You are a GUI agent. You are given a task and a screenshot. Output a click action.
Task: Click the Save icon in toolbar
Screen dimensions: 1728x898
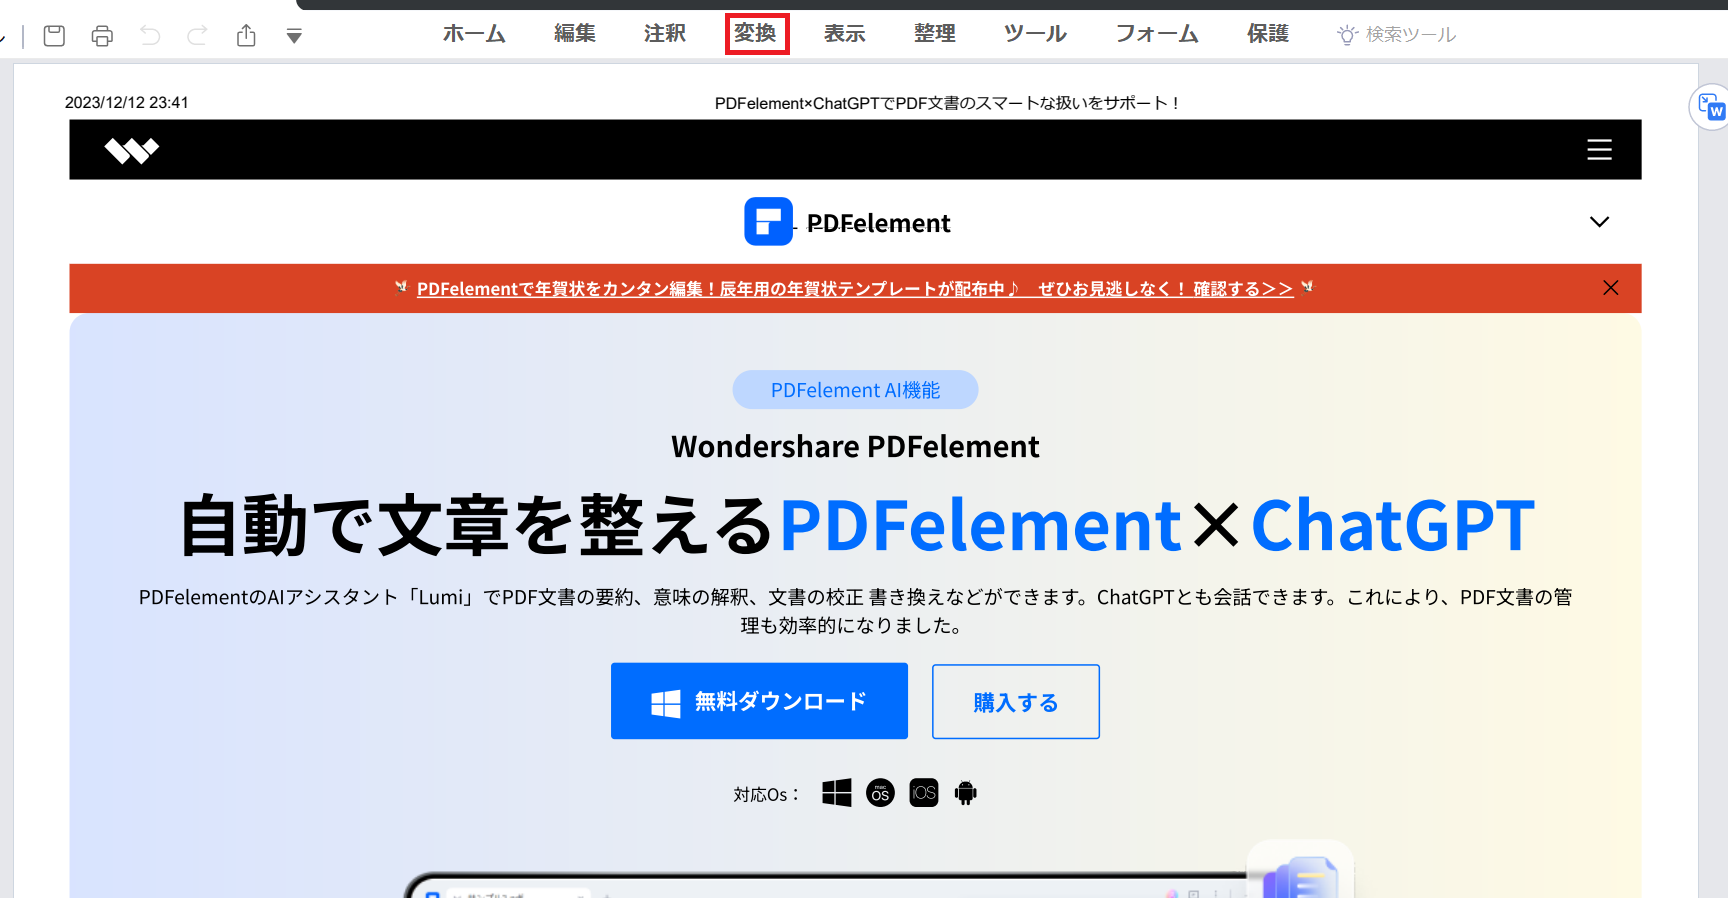pos(55,36)
